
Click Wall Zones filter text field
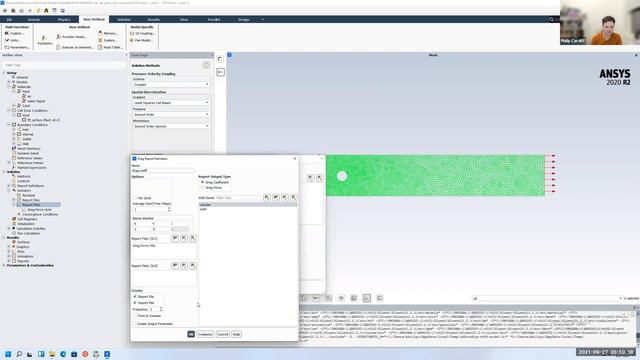point(238,198)
